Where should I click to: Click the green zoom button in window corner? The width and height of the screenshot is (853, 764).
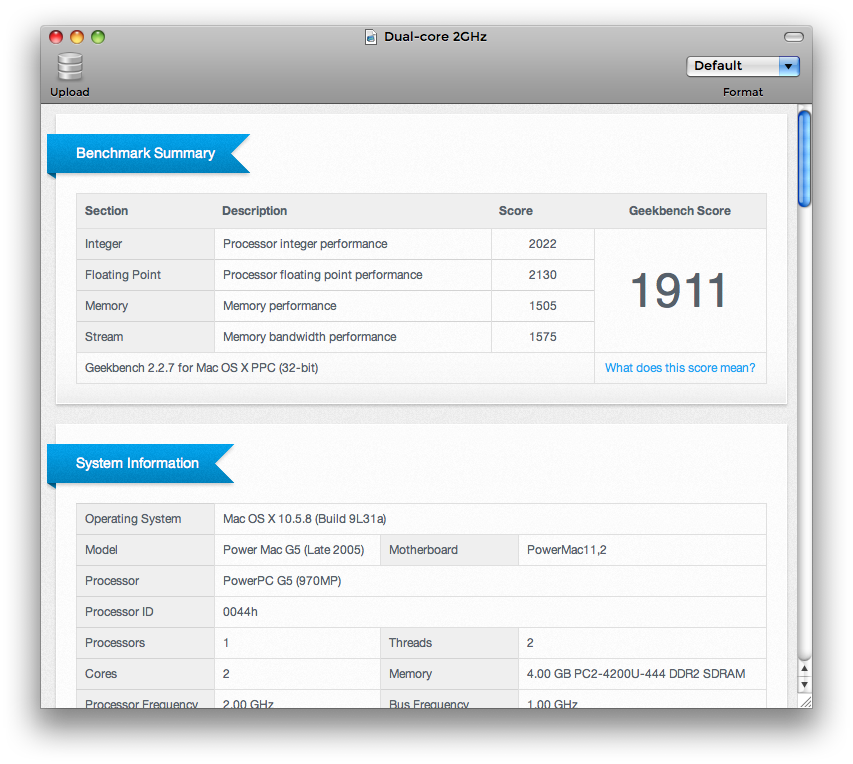click(97, 36)
